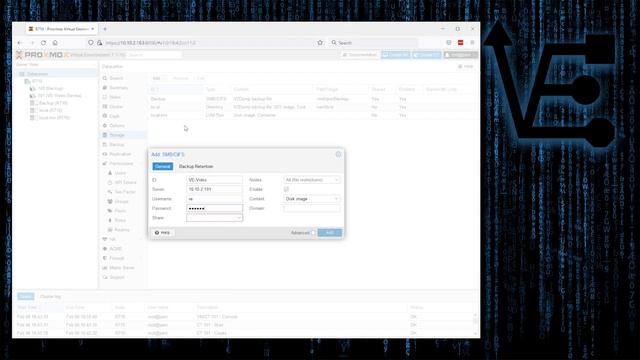Open the Notes section in Datacenter menu
Viewport: 640px width, 360px height.
click(x=115, y=97)
